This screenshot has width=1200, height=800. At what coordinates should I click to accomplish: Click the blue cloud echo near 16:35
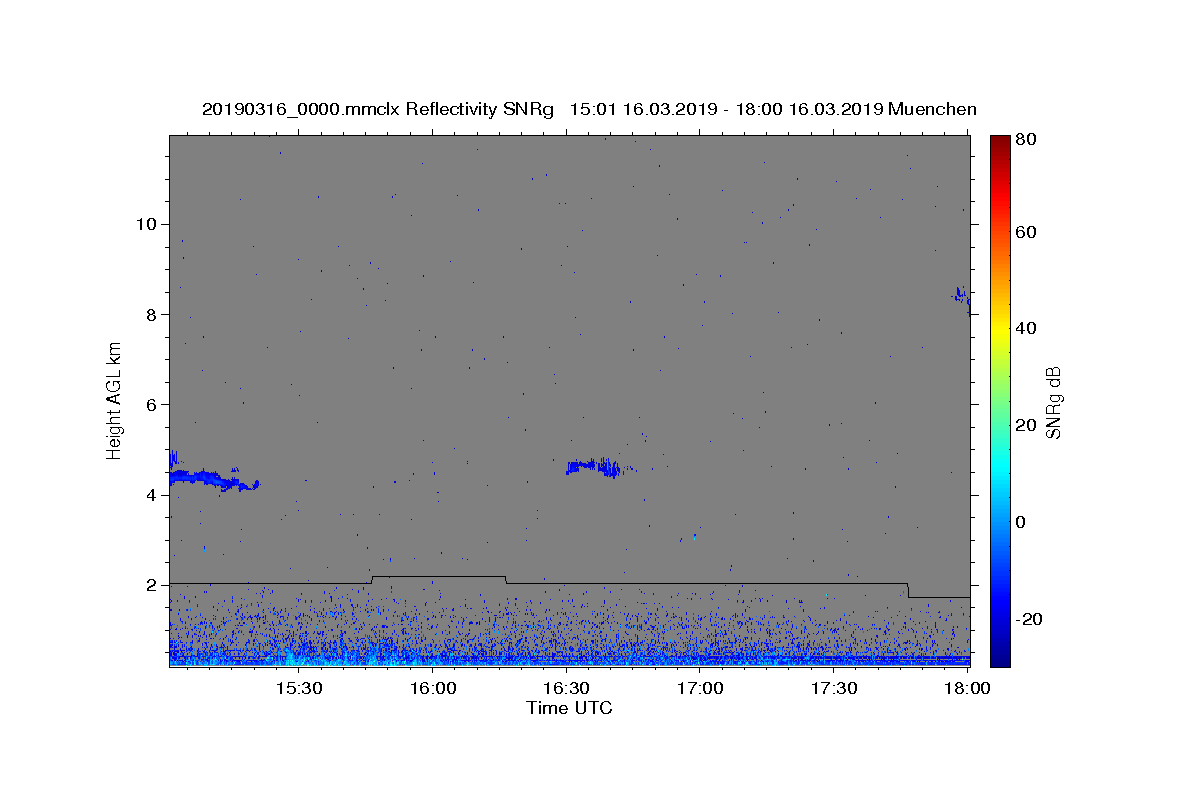click(593, 467)
